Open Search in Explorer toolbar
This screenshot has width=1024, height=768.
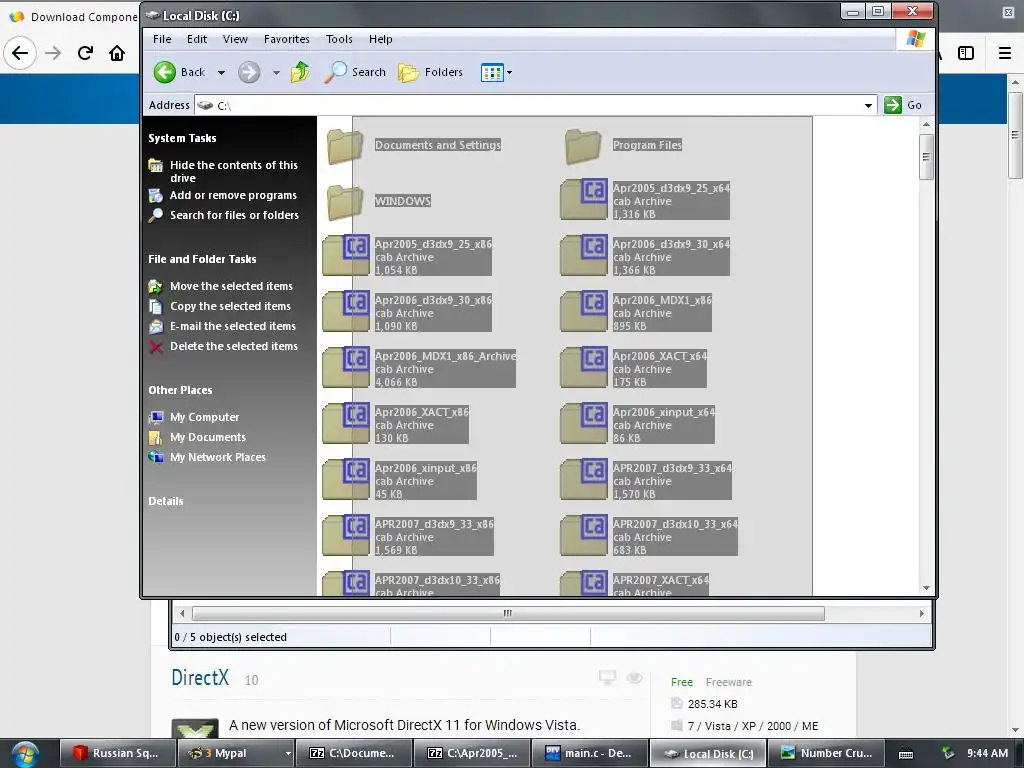[x=355, y=72]
